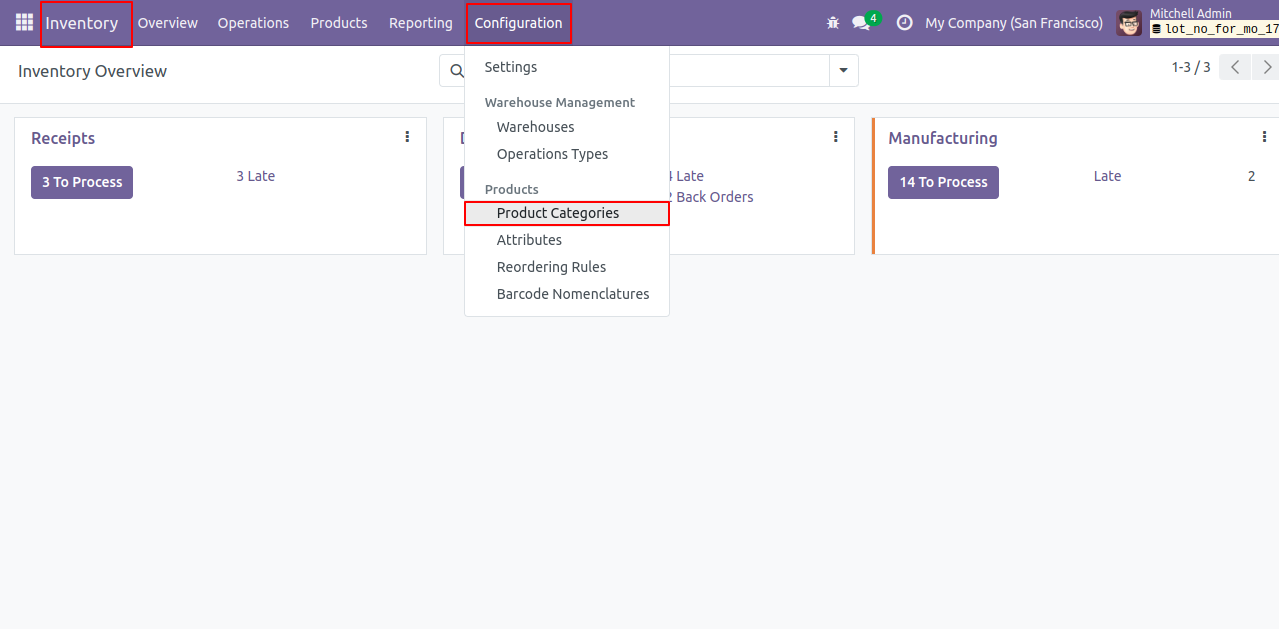Select Barcode Nomenclatures menu entry
Viewport: 1279px width, 629px height.
coord(567,294)
